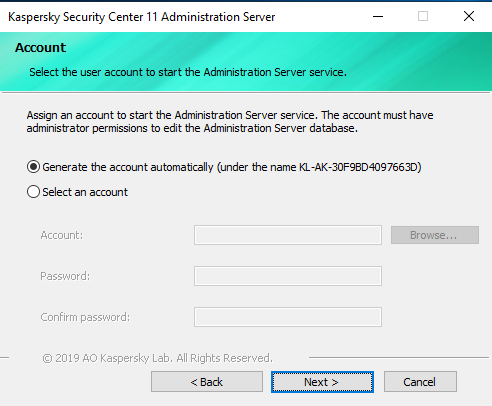Close the installer with the X icon

pos(469,16)
